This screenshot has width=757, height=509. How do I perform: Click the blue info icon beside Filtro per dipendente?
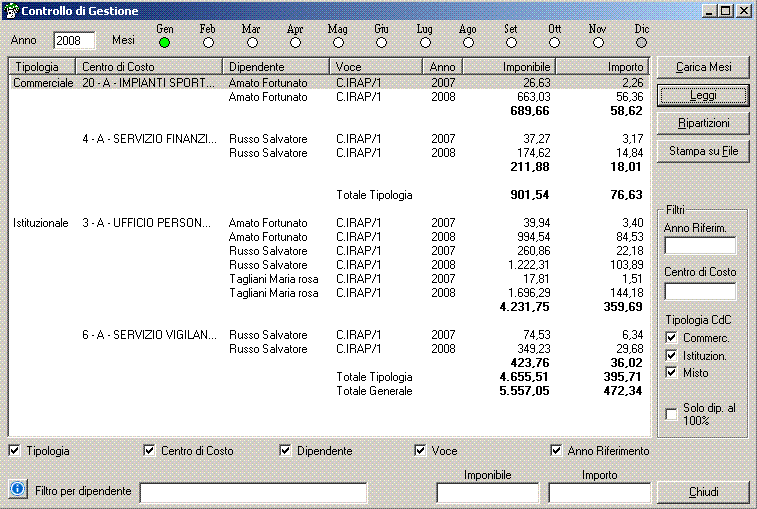point(17,489)
